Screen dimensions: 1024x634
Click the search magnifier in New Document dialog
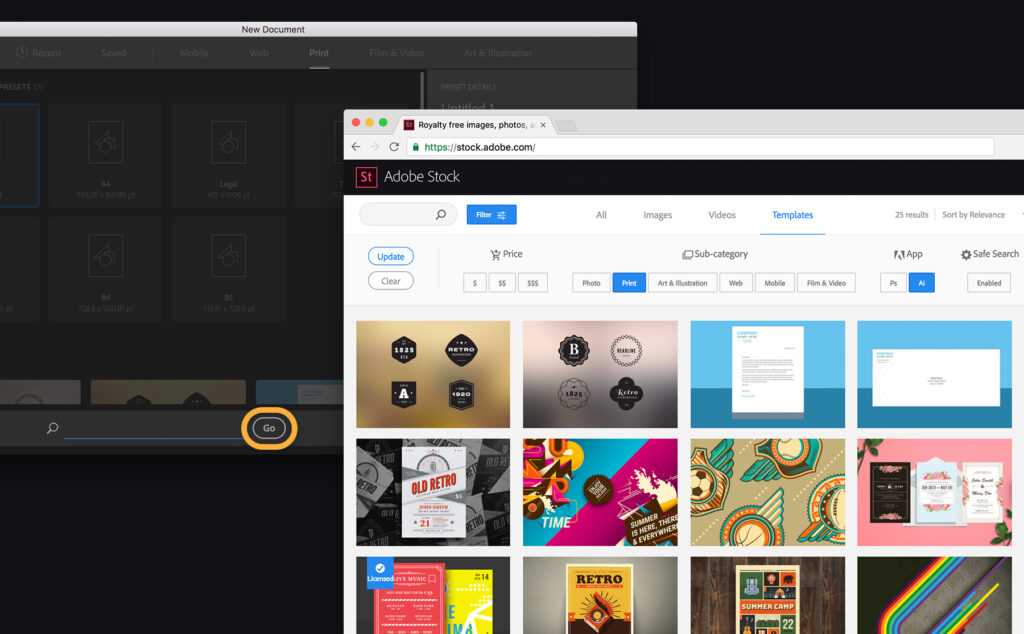pos(52,428)
